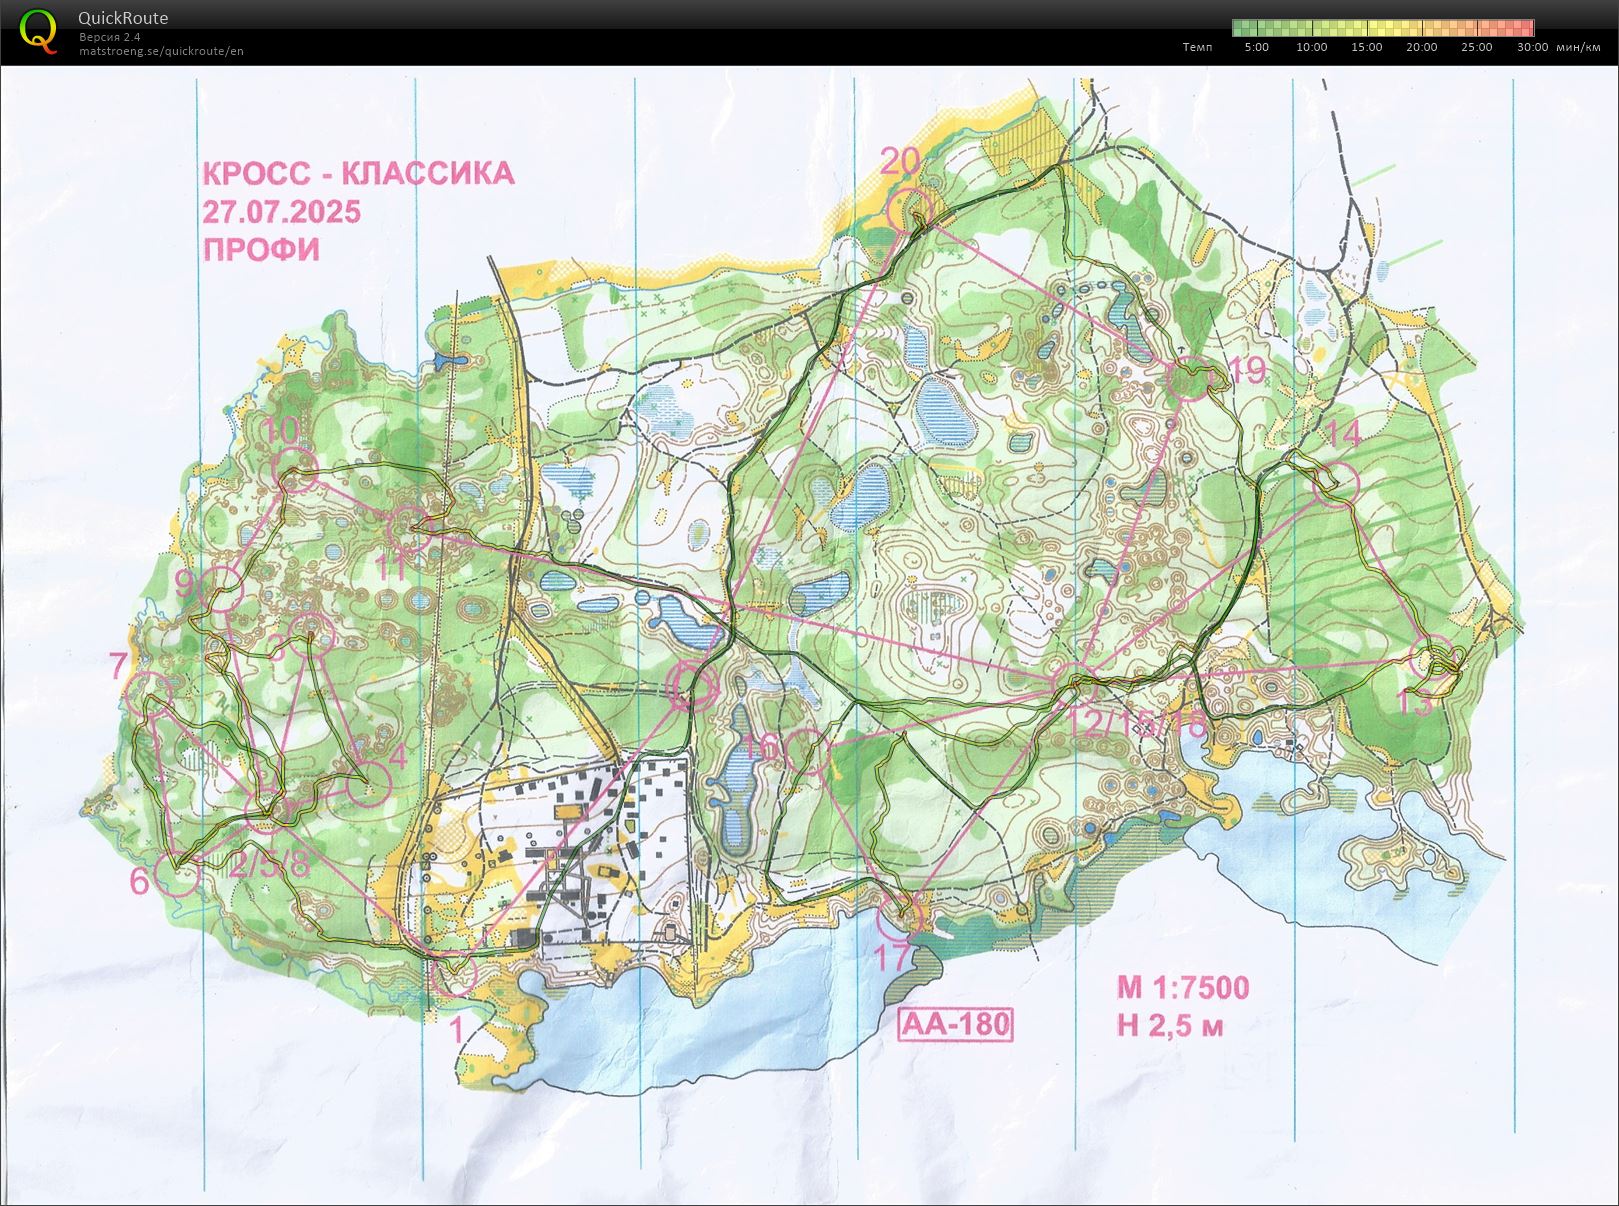
Task: Select control circle 20 on the map
Action: click(x=909, y=210)
